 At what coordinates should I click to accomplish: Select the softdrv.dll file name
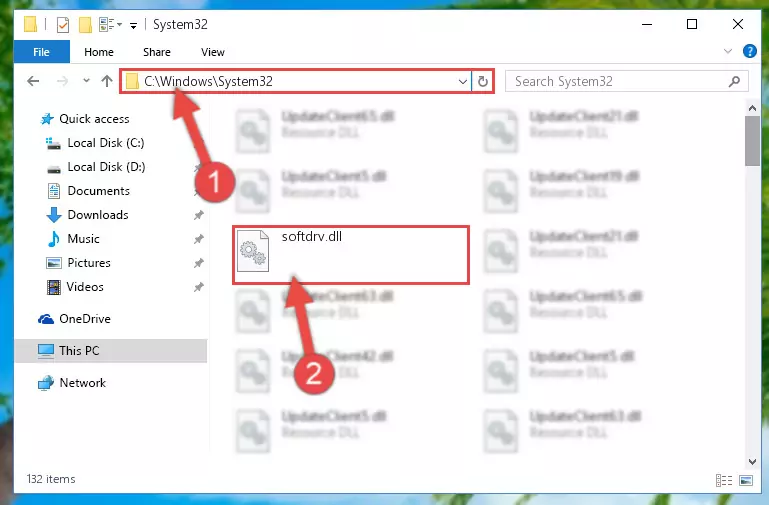point(311,236)
